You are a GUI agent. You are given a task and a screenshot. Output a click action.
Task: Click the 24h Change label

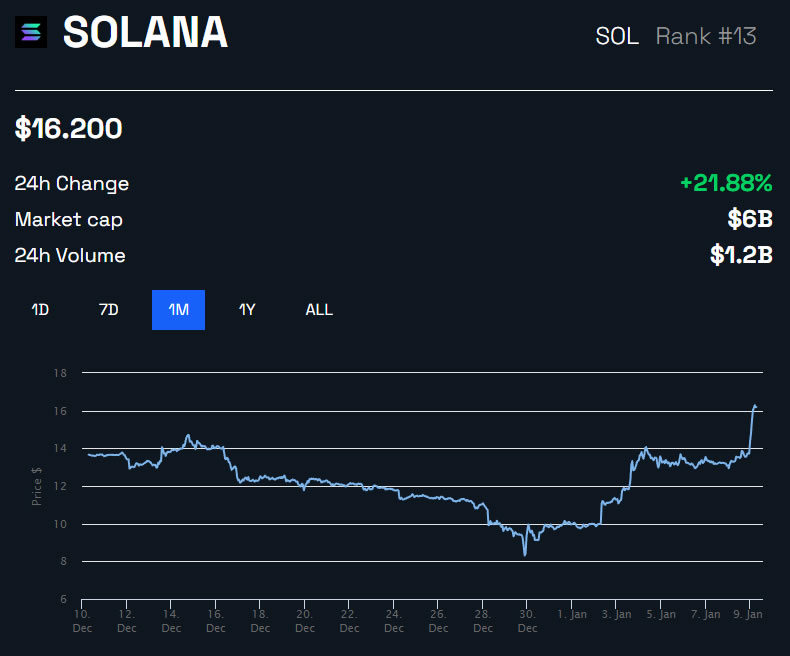(72, 183)
